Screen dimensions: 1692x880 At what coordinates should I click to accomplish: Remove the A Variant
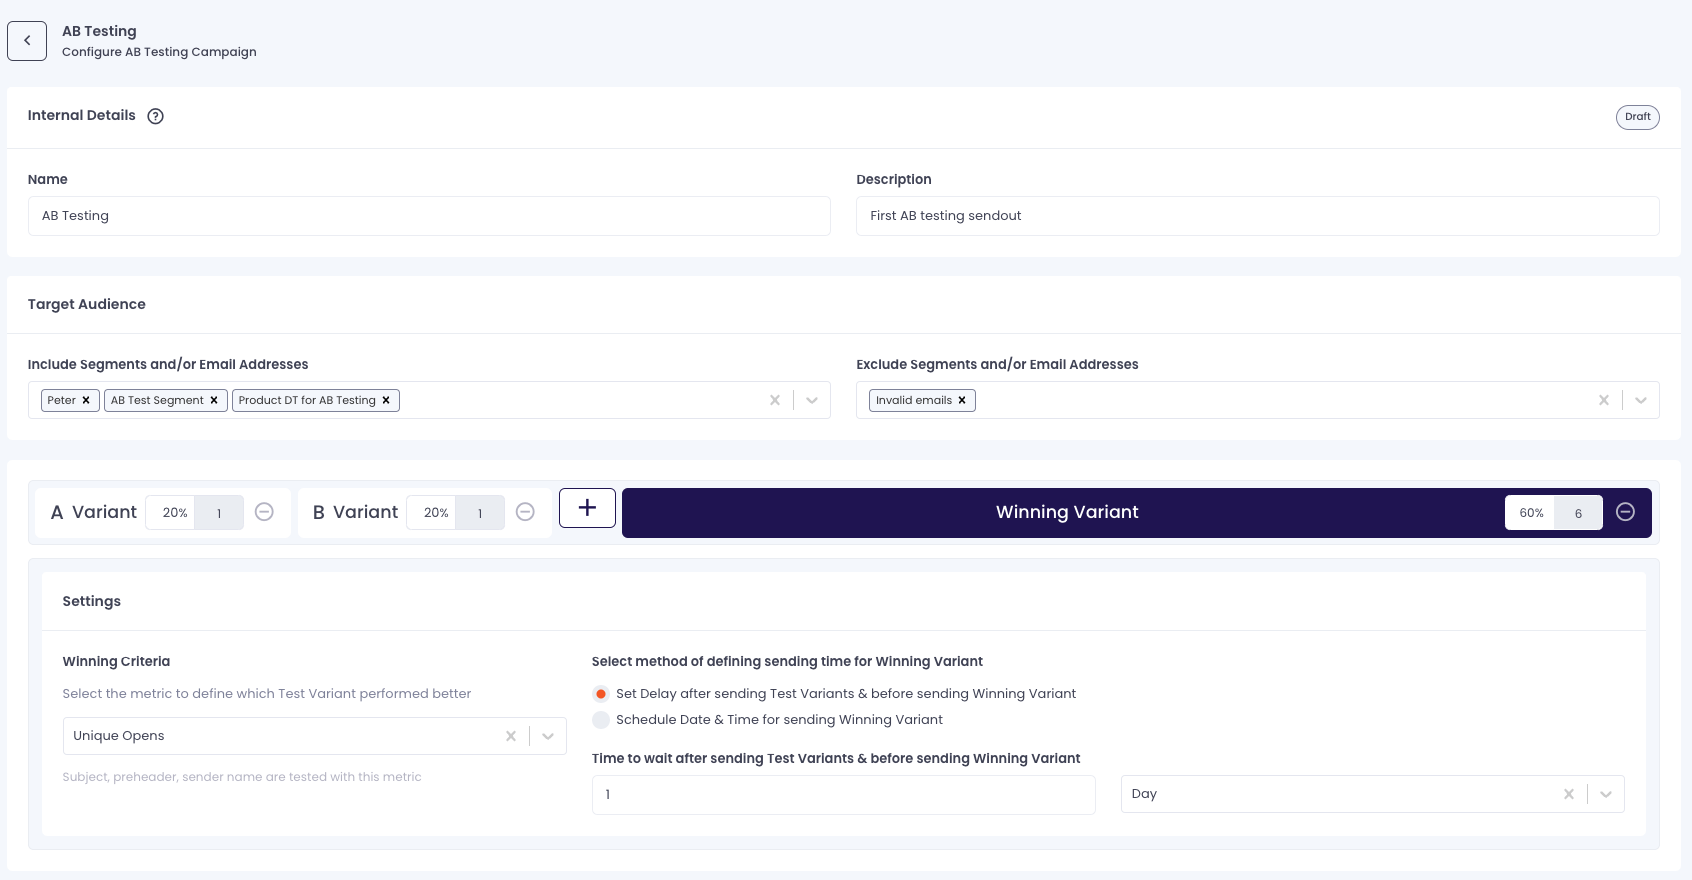264,512
